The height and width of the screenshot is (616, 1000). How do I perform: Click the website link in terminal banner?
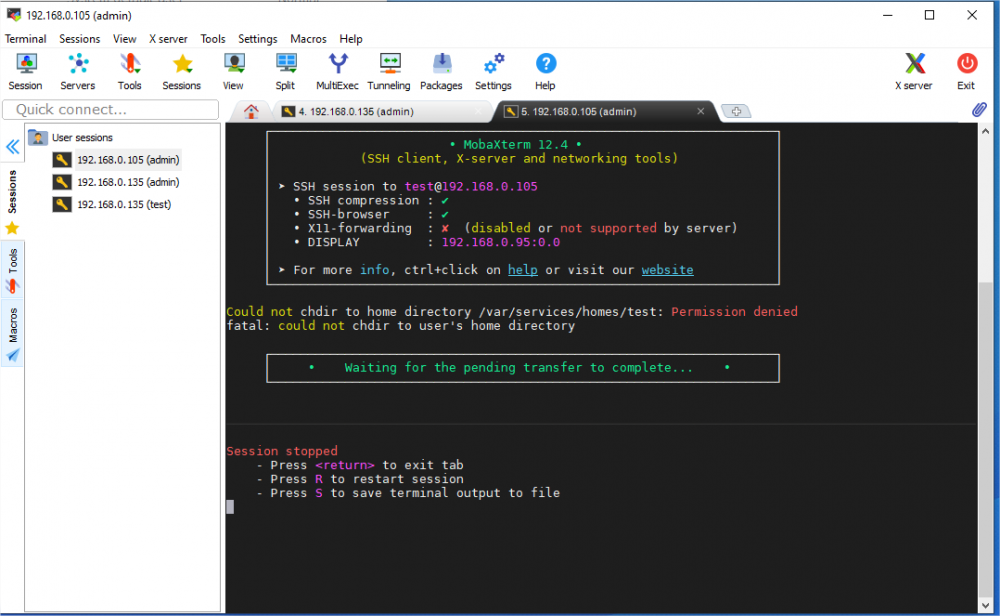[667, 270]
